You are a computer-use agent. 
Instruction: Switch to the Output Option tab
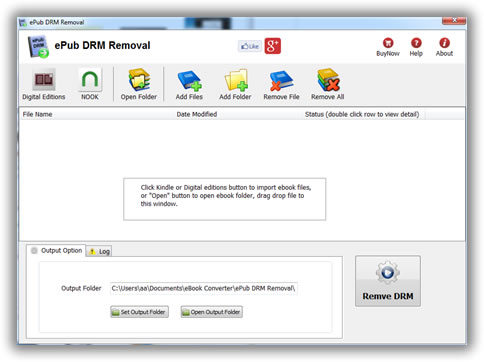[56, 250]
